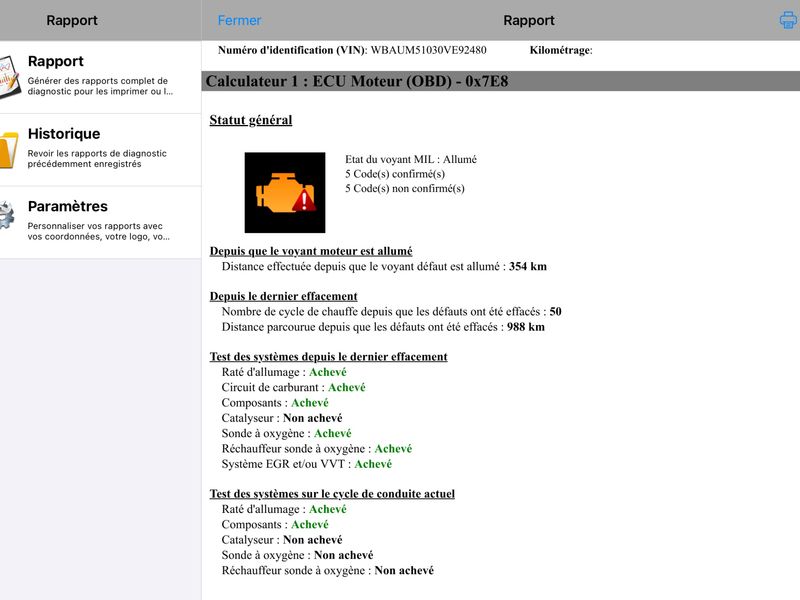Tap the printer icon in the top bar

(789, 20)
